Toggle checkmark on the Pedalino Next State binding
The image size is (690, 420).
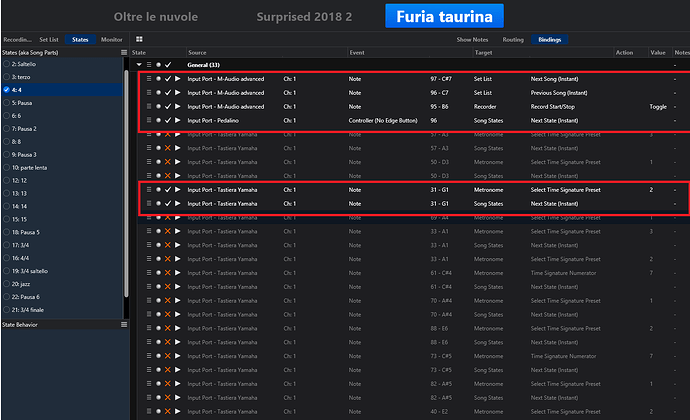168,120
